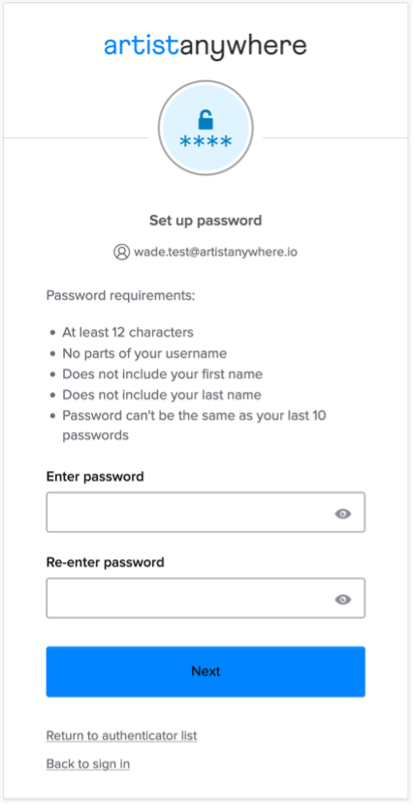Click the first name requirement line
This screenshot has width=415, height=806.
[x=163, y=374]
